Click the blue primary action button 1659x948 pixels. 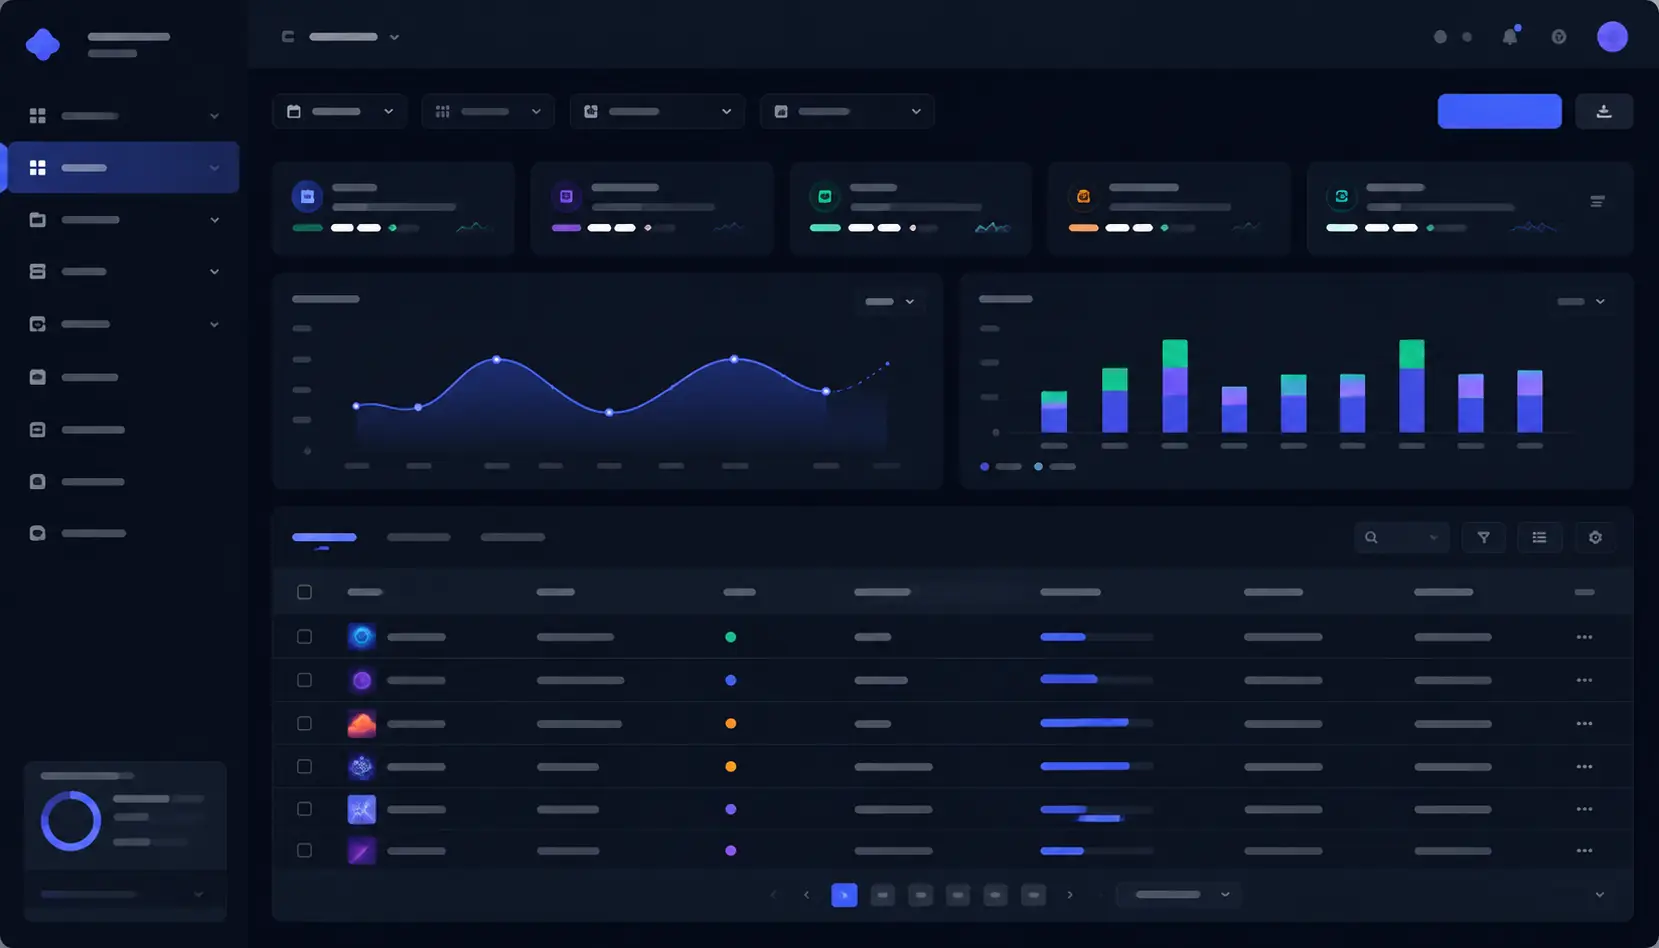[x=1499, y=111]
